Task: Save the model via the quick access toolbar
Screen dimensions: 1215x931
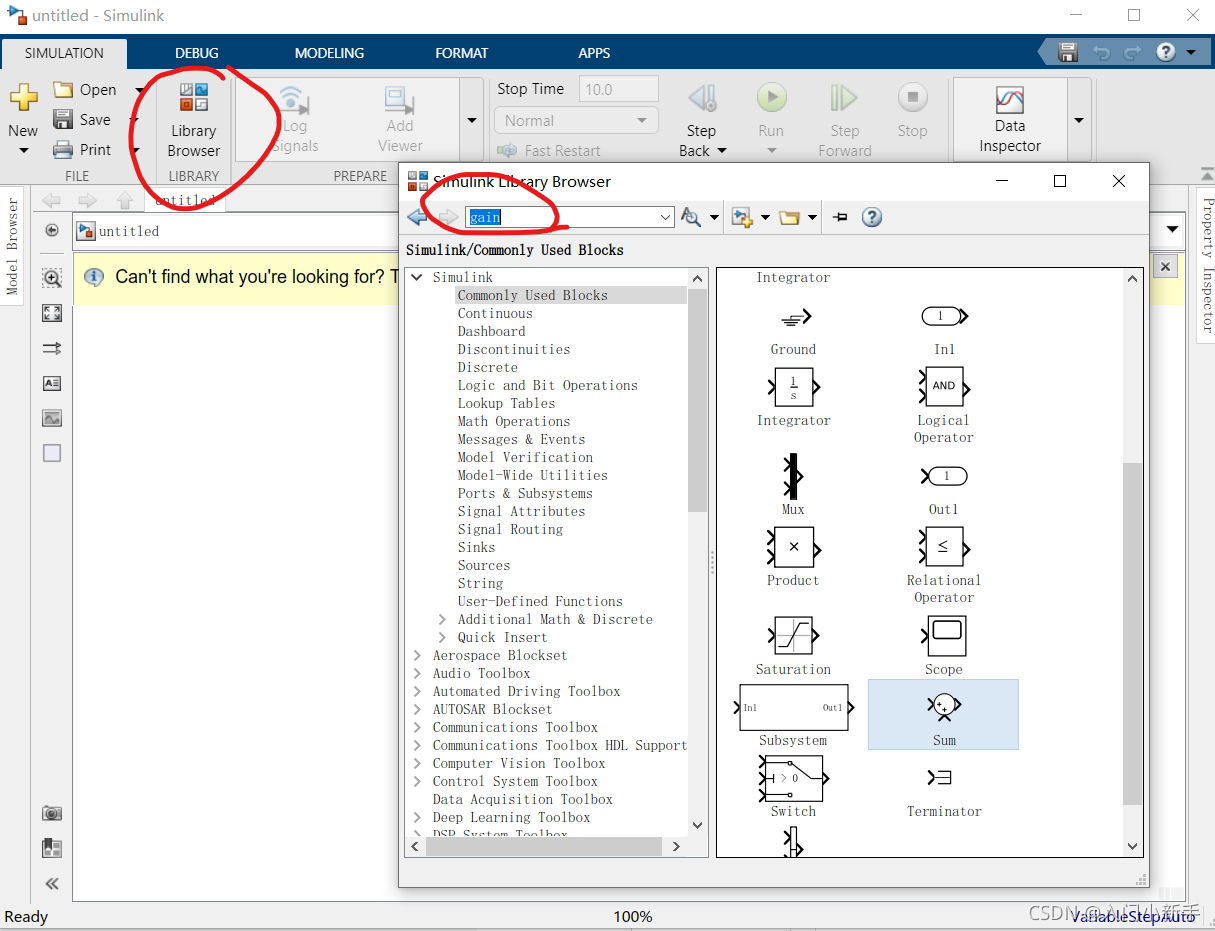Action: (1067, 52)
